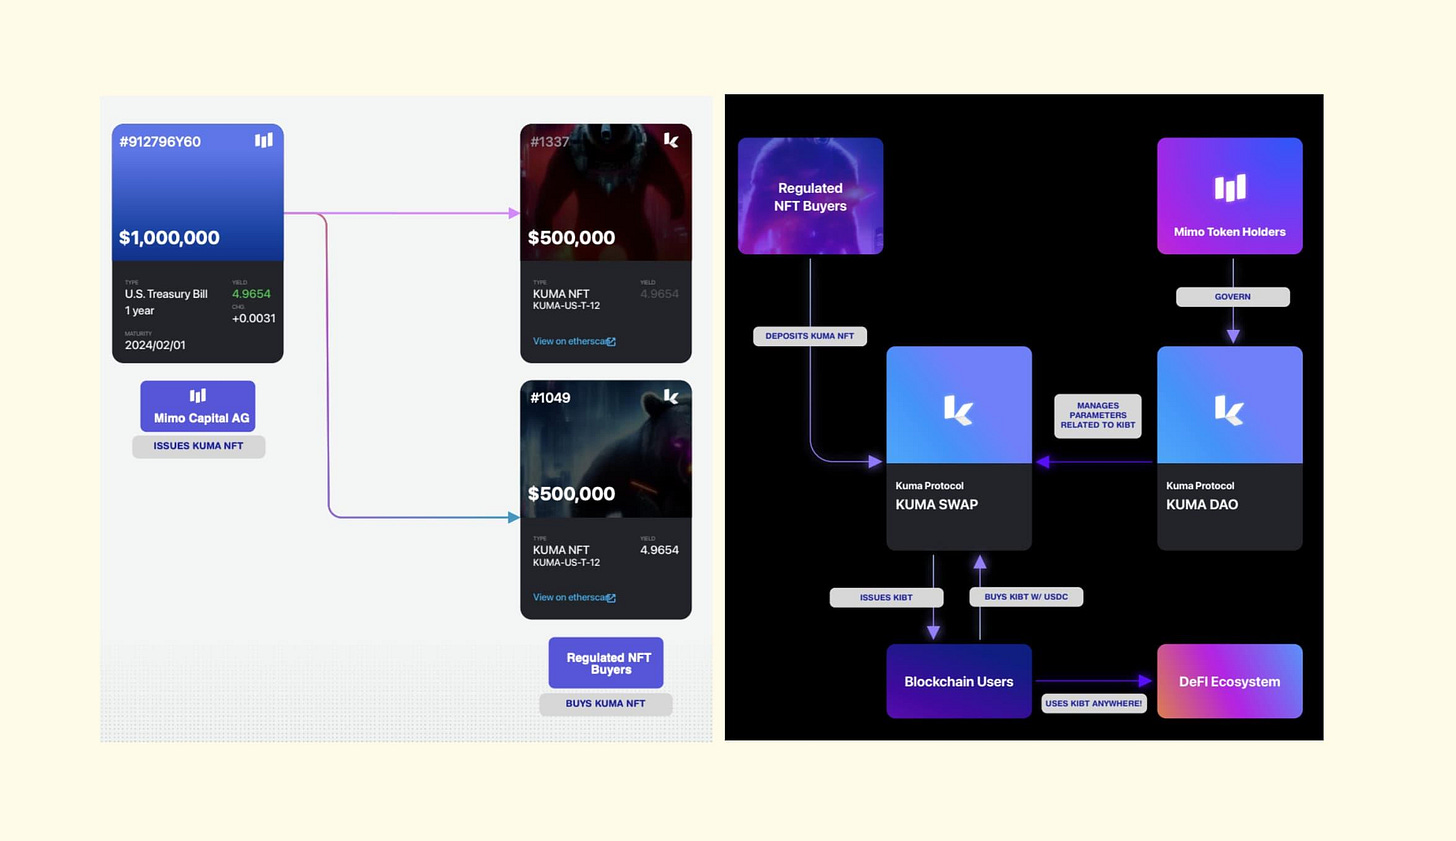Select the Mimo Capital AG button
Screen dimensions: 1456x841
point(198,406)
